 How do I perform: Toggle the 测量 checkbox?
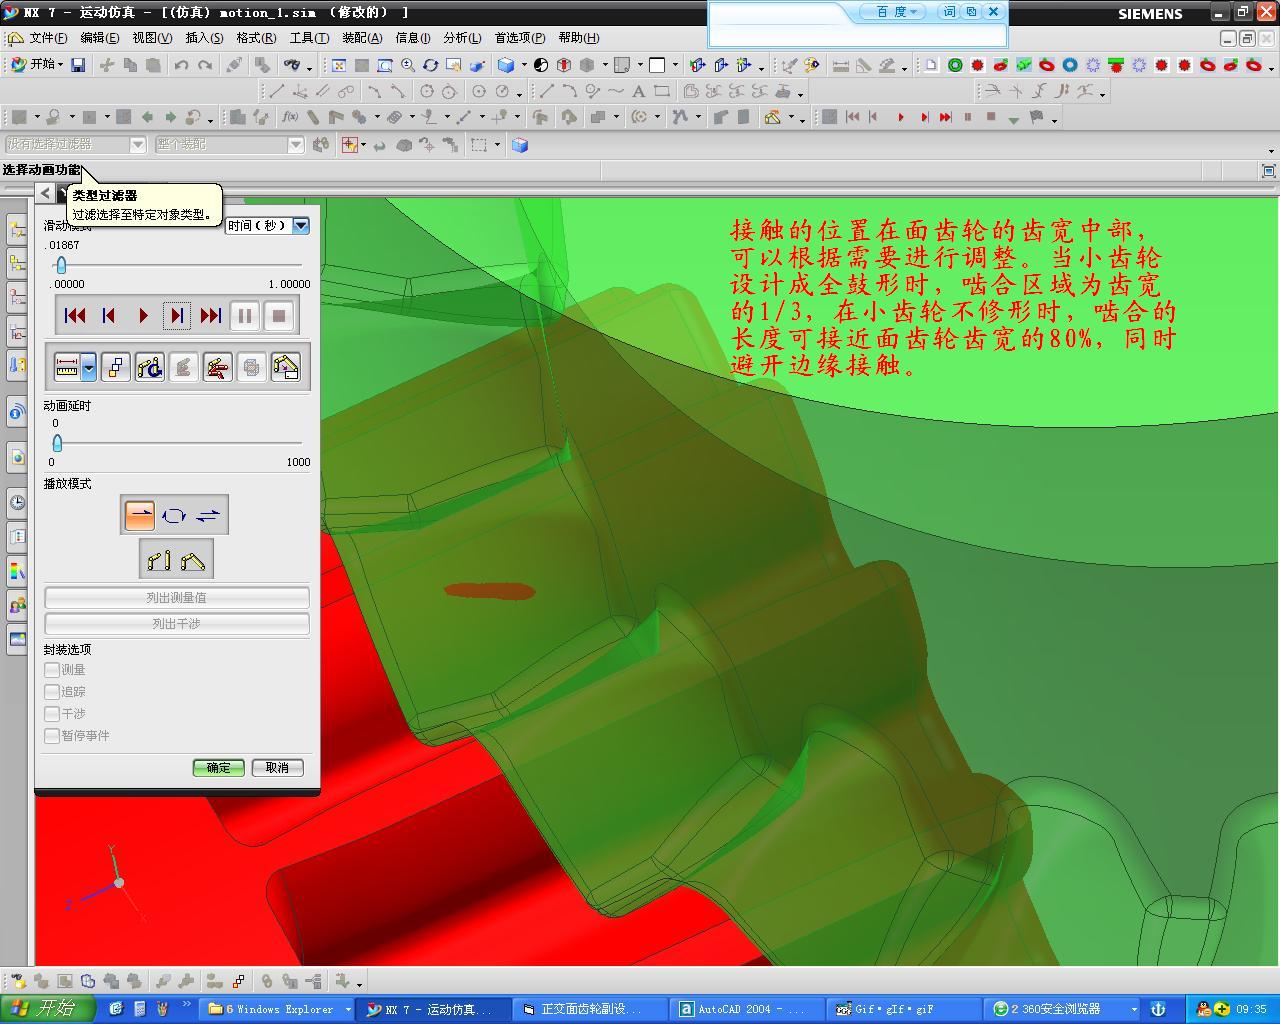[x=52, y=670]
